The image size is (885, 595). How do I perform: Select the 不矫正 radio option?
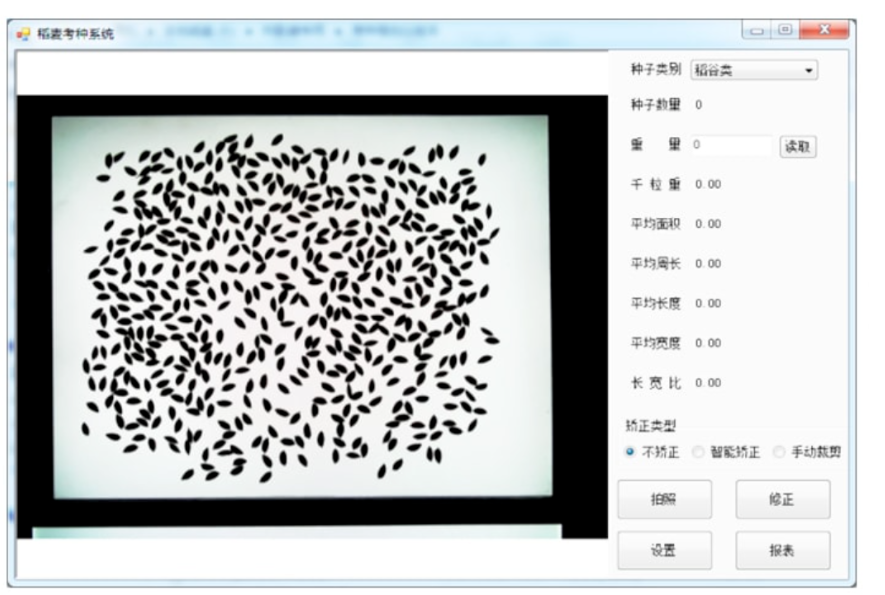pyautogui.click(x=630, y=452)
